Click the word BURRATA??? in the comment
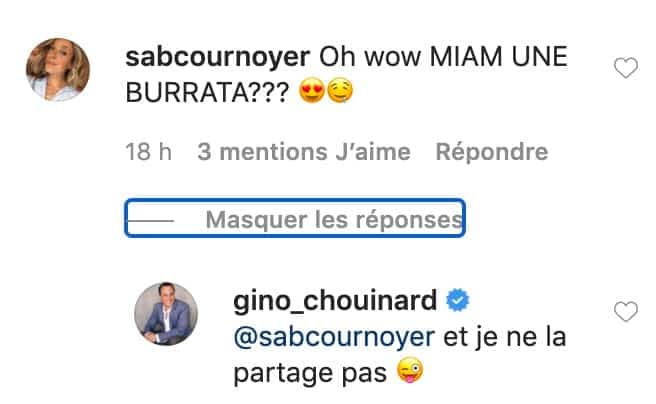The image size is (656, 404). [207, 92]
